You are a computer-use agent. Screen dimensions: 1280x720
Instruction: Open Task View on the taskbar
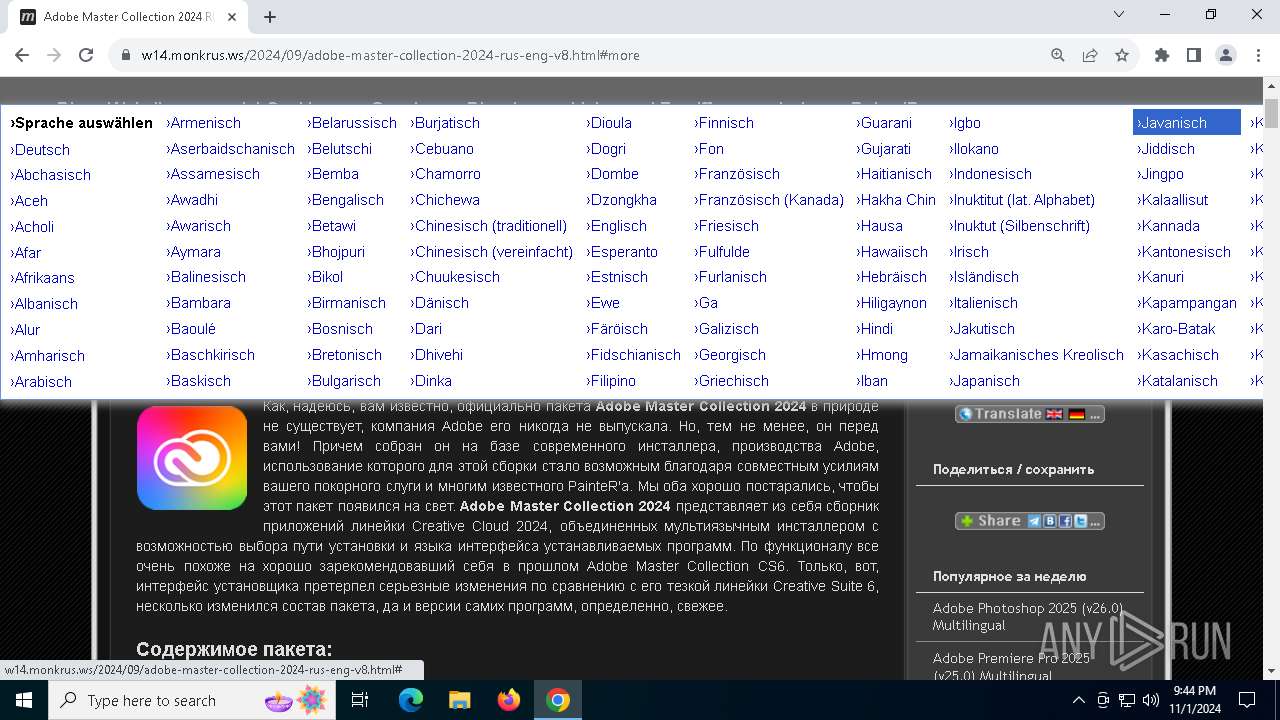tap(360, 700)
